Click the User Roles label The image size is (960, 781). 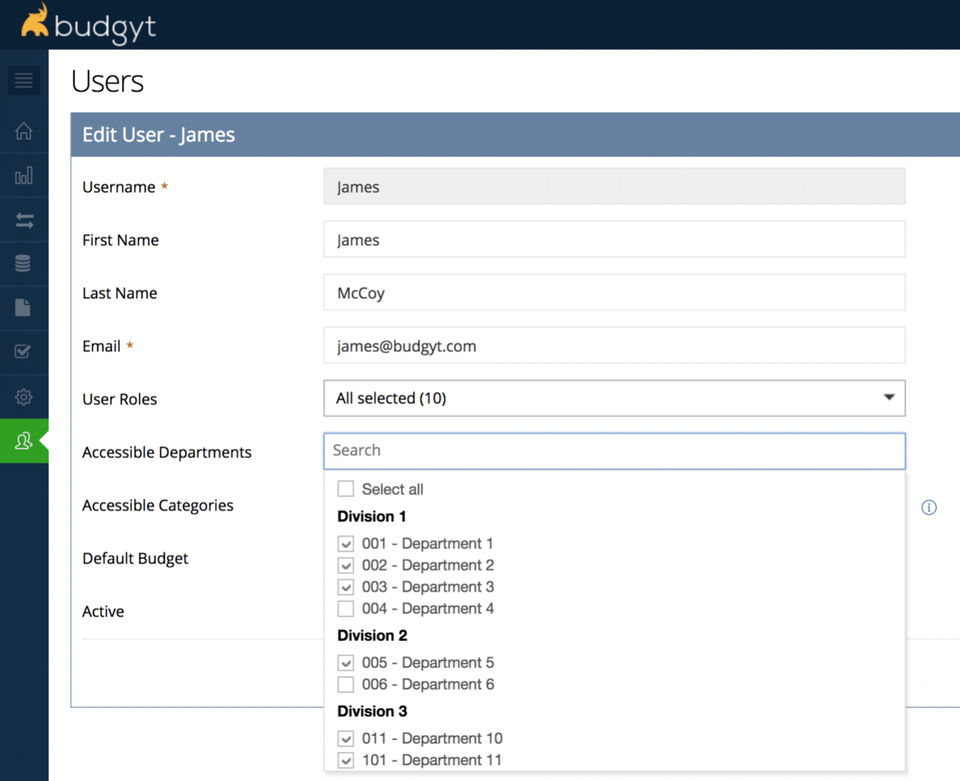point(120,399)
